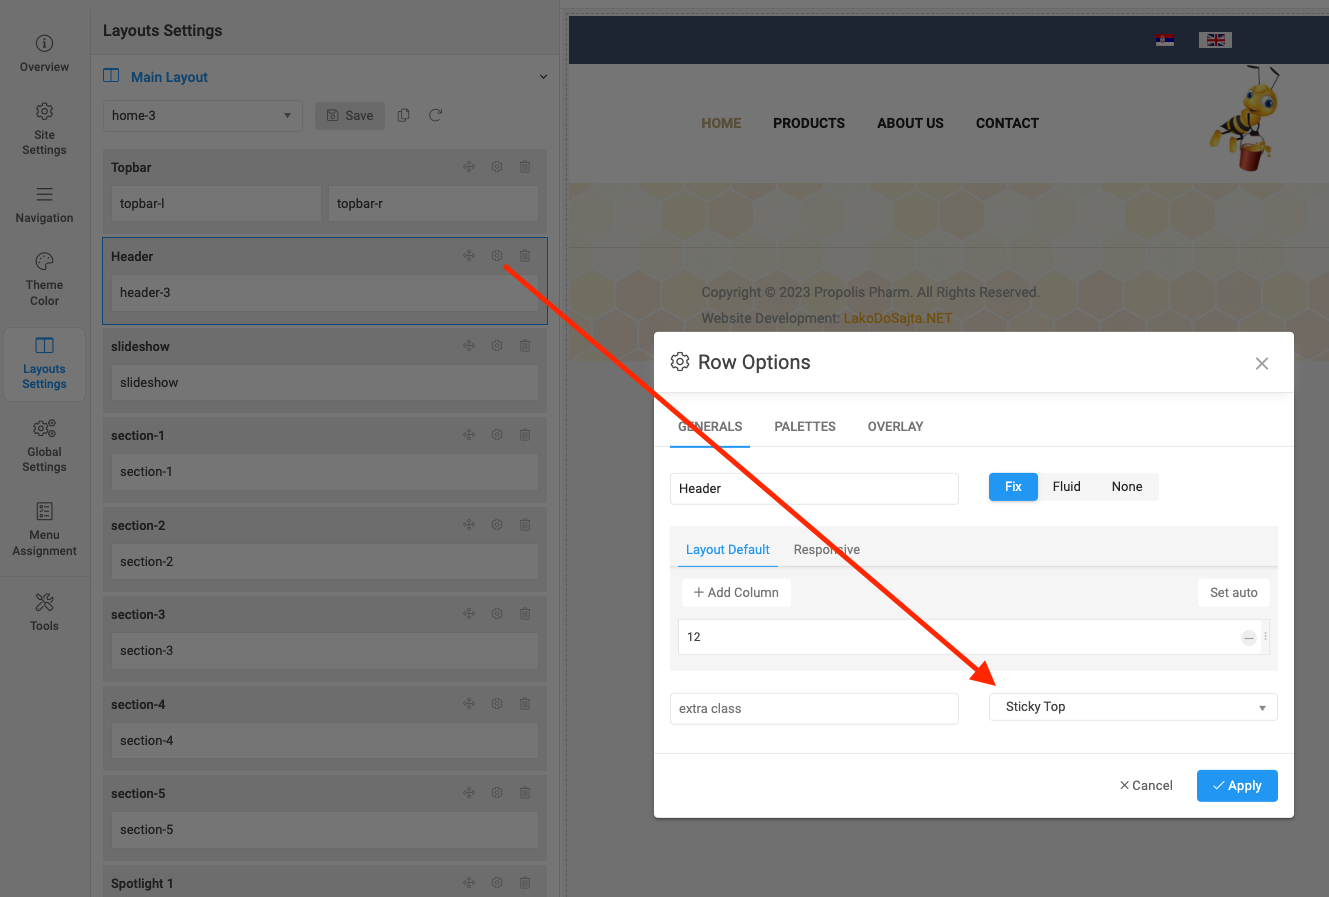Open settings gear of slideshow row
The height and width of the screenshot is (897, 1329).
pos(497,346)
